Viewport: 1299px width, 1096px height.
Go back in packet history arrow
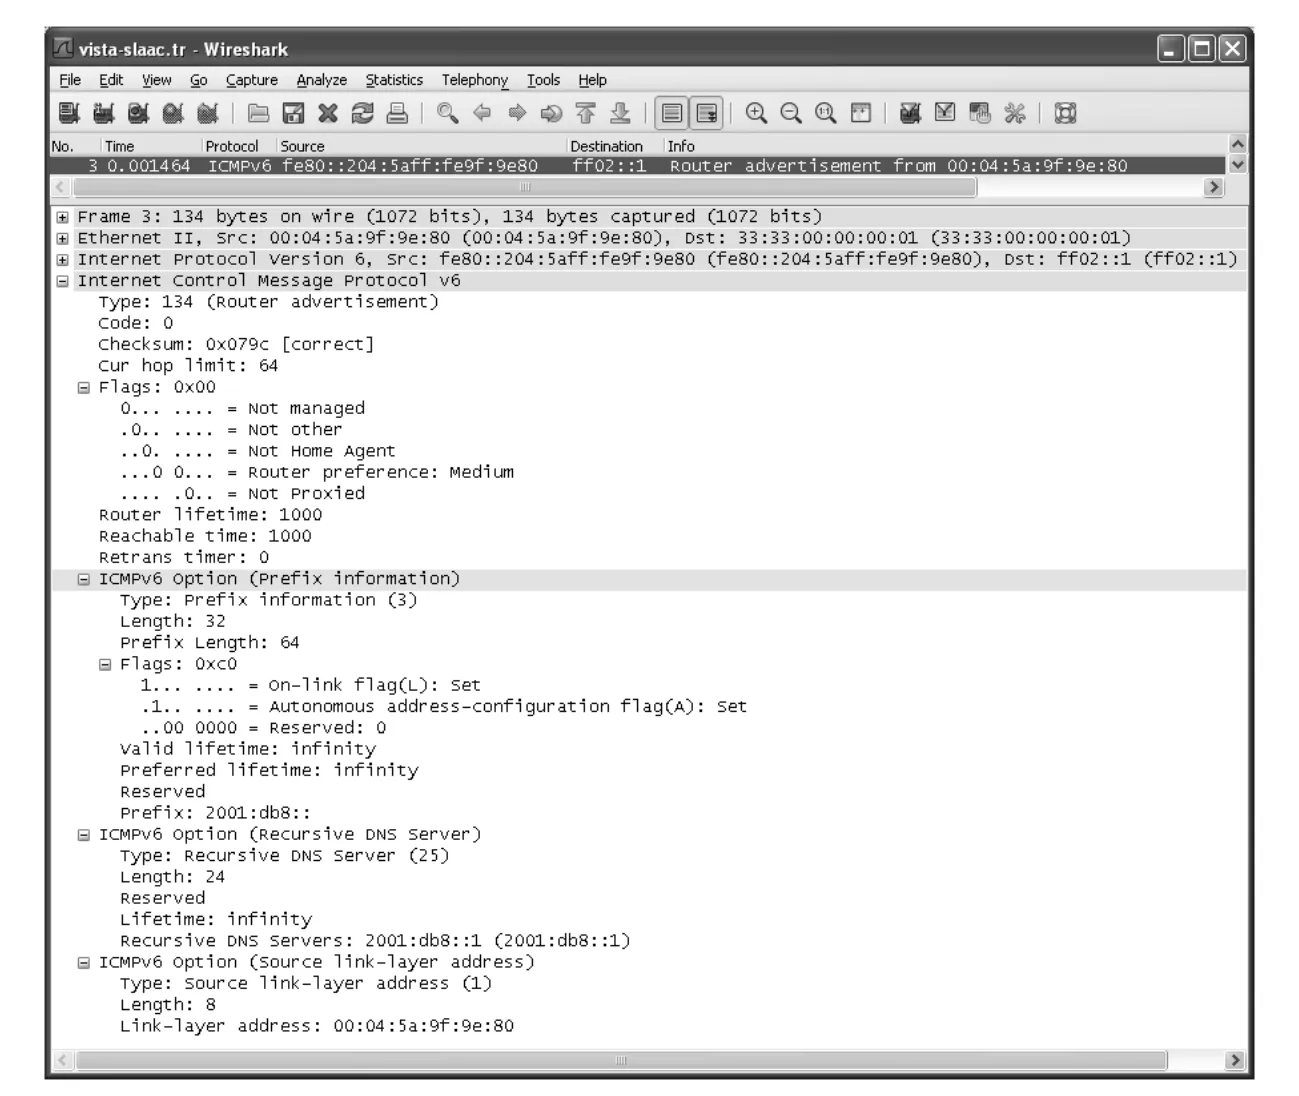coord(482,114)
